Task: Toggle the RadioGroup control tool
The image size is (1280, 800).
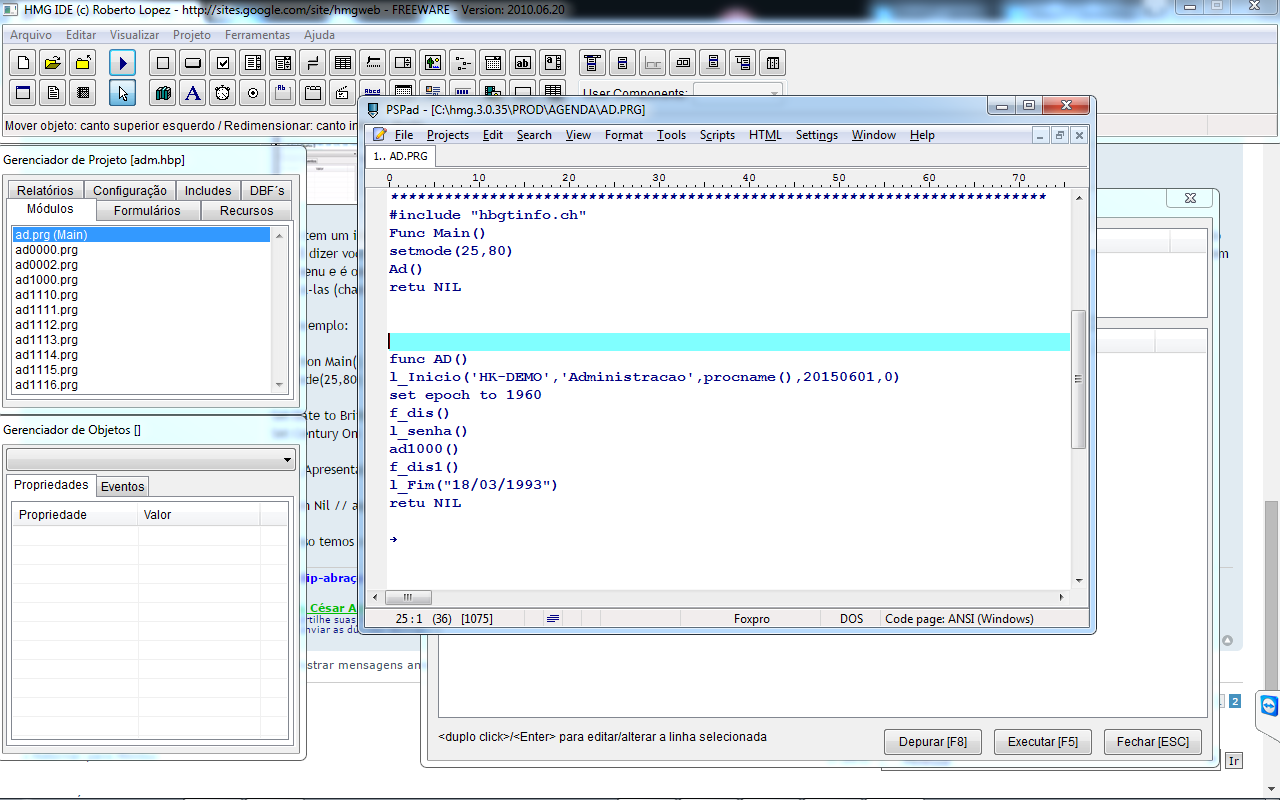Action: tap(253, 93)
